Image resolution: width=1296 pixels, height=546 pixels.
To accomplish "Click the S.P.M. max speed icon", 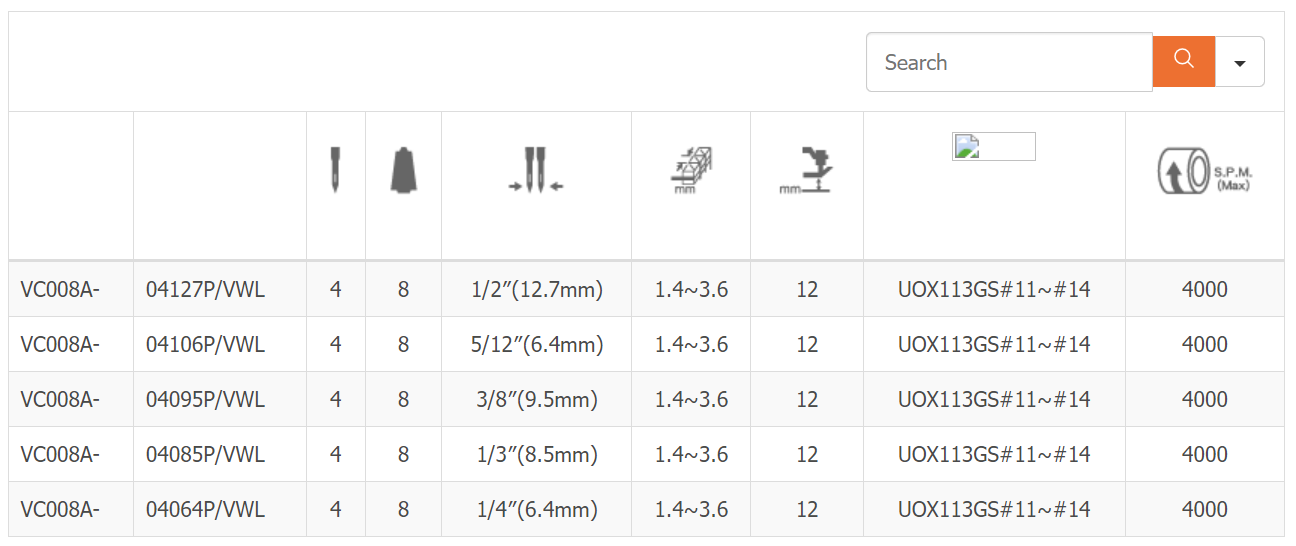I will (1204, 171).
